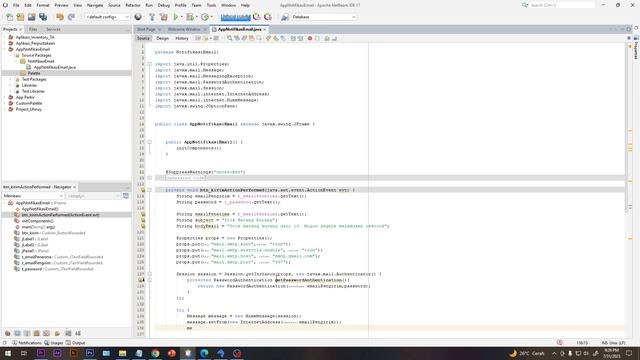
Task: Click the New File toolbar icon
Action: [x=9, y=17]
